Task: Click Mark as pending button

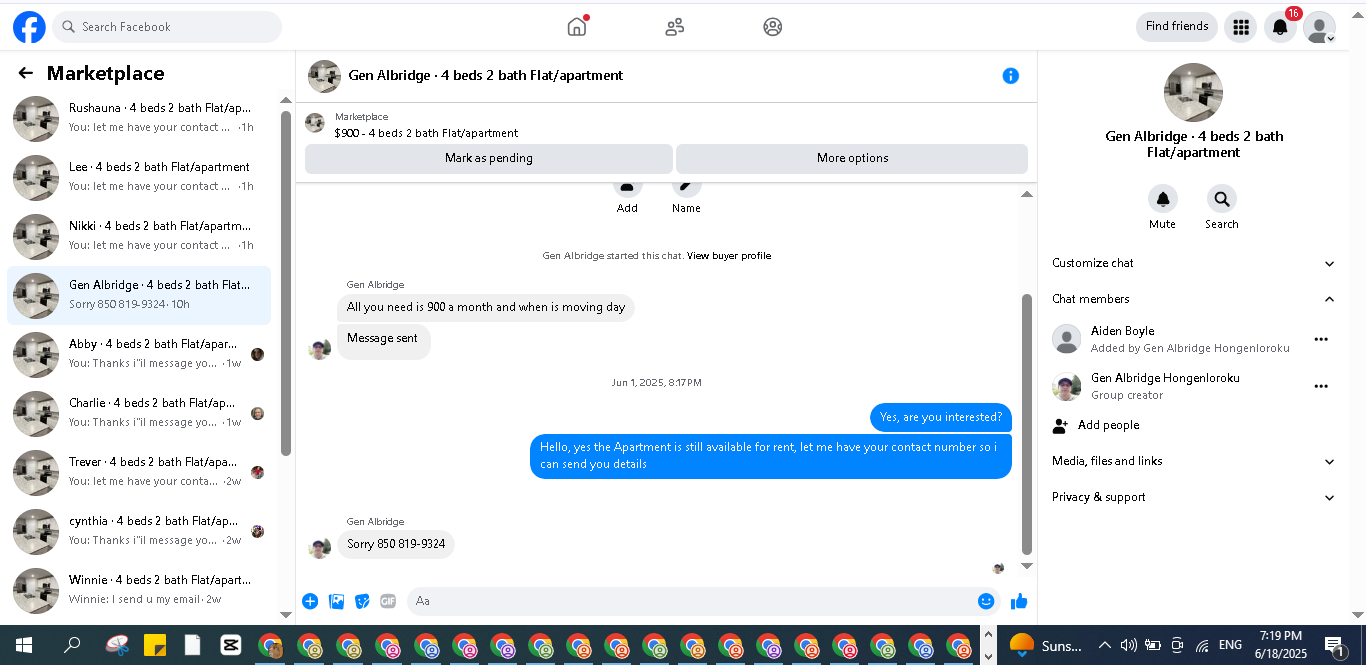Action: pyautogui.click(x=489, y=158)
